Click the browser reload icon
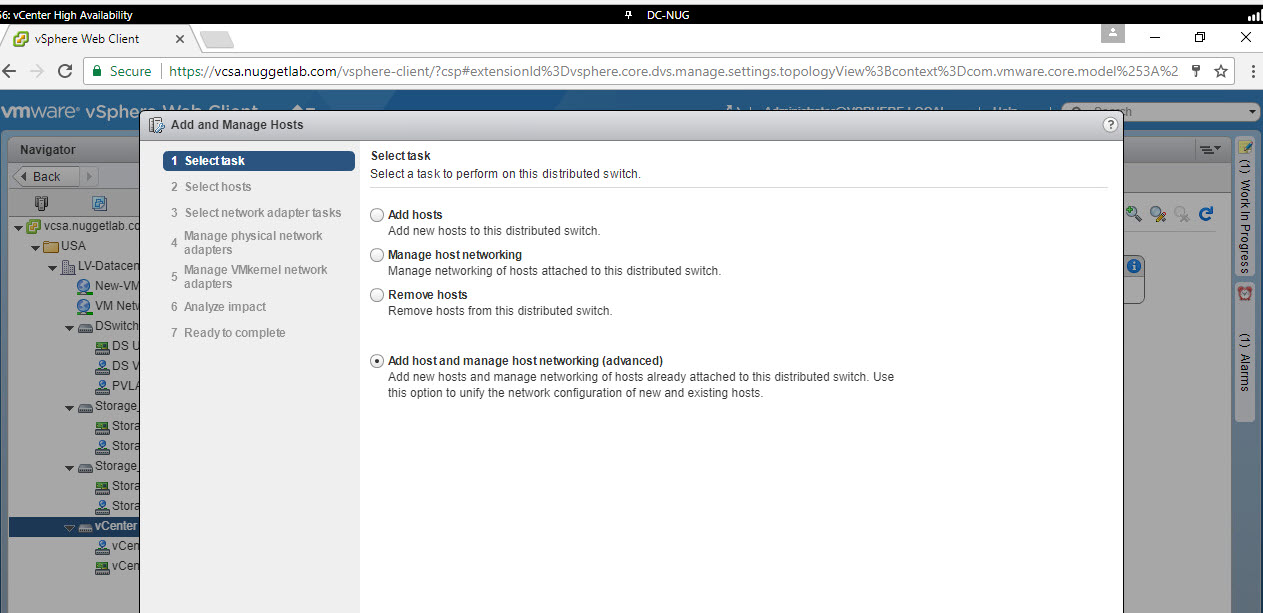 [65, 72]
